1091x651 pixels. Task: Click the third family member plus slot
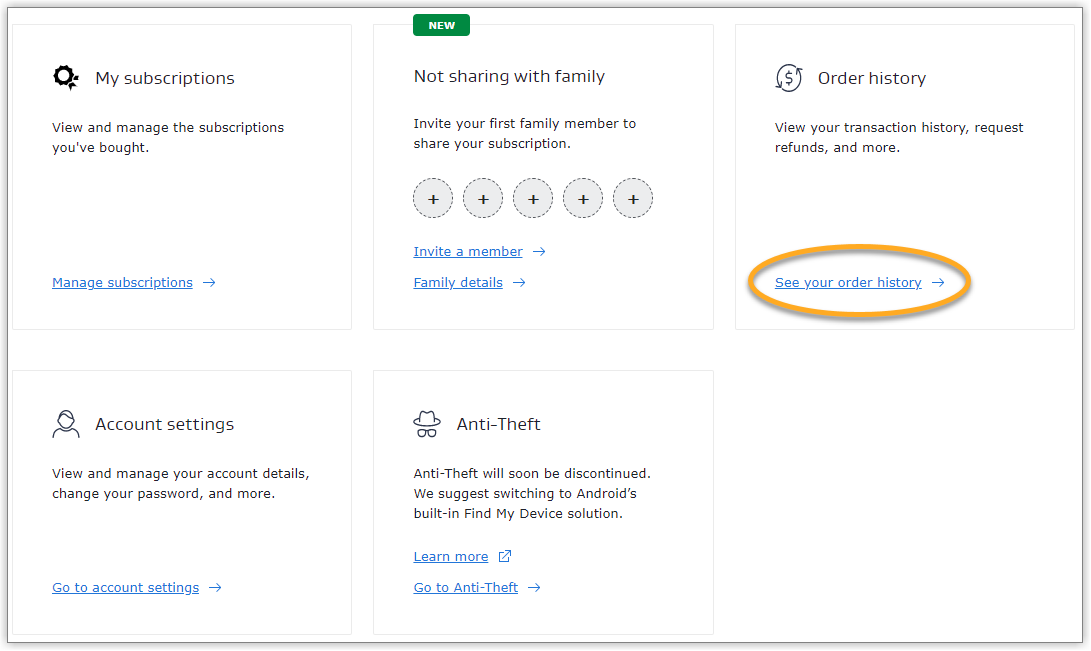pos(533,199)
